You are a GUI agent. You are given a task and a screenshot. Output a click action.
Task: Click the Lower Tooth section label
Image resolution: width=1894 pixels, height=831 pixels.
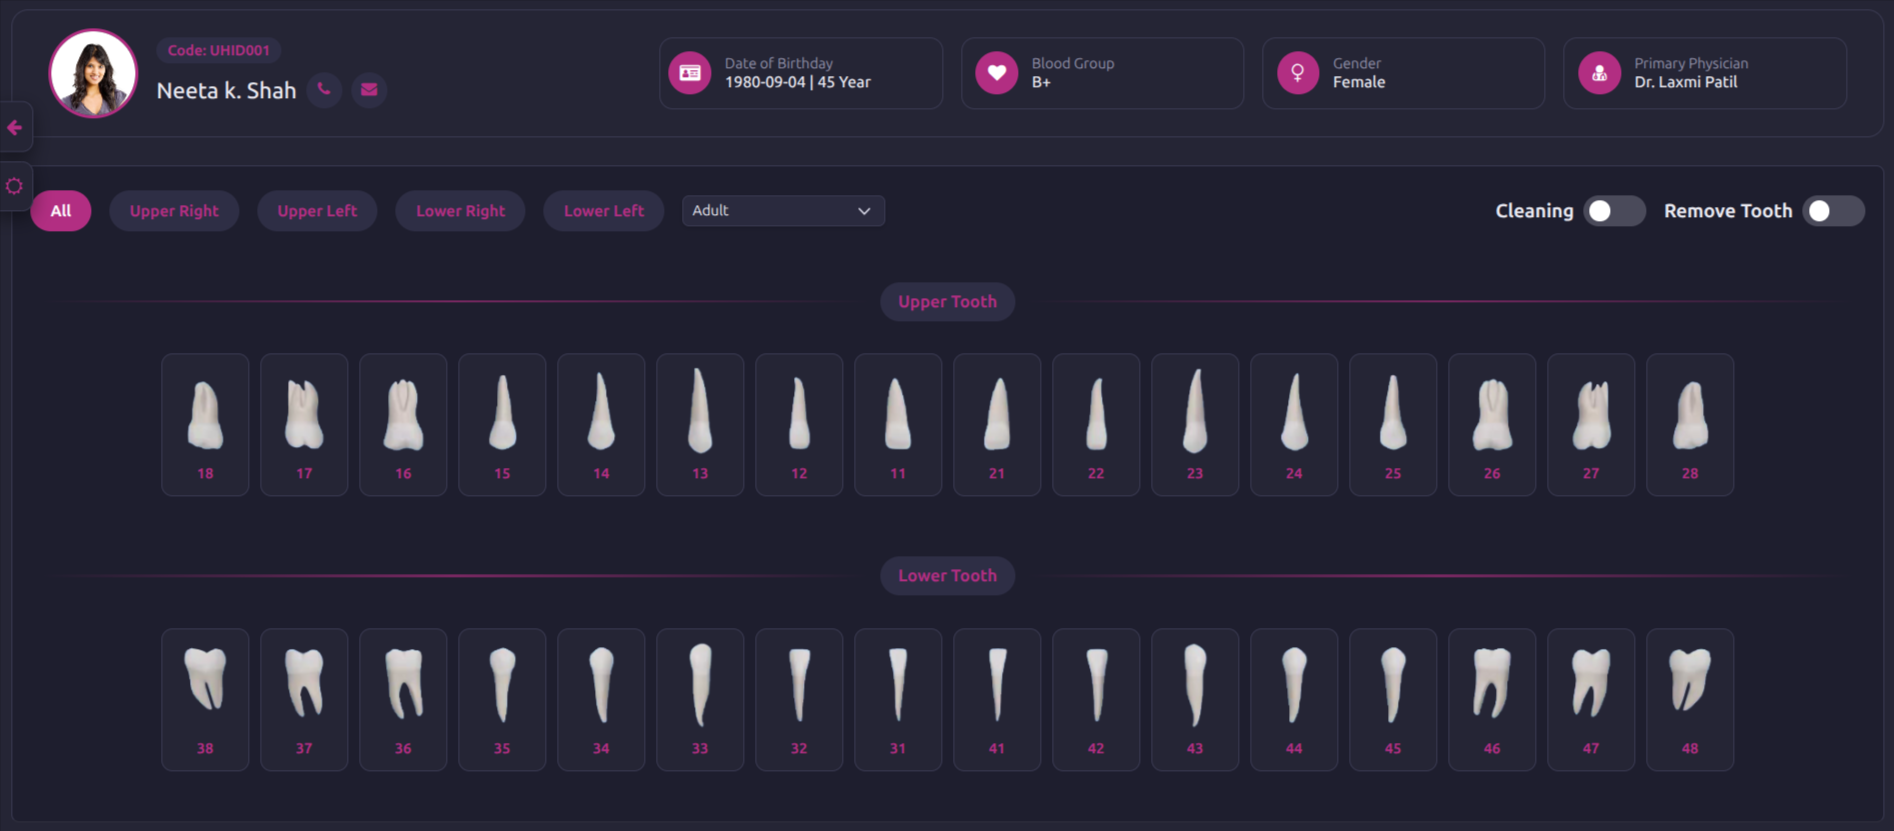(x=947, y=576)
